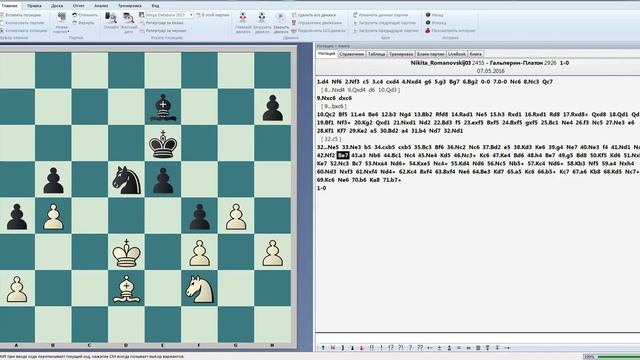Open the Вид ribbon tab
The image size is (640, 360).
click(155, 6)
